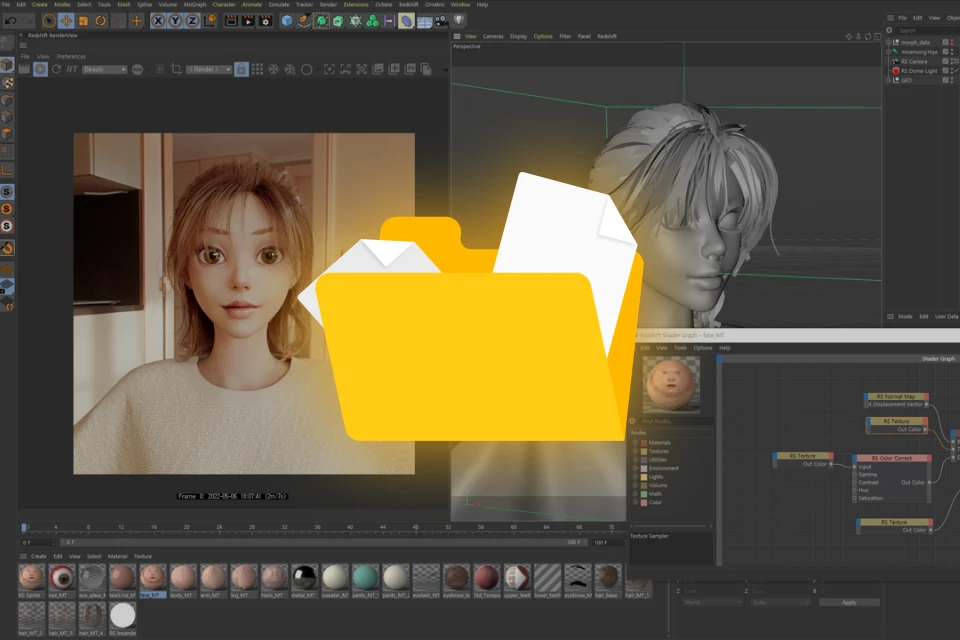Select RS Dome Light object

[918, 71]
